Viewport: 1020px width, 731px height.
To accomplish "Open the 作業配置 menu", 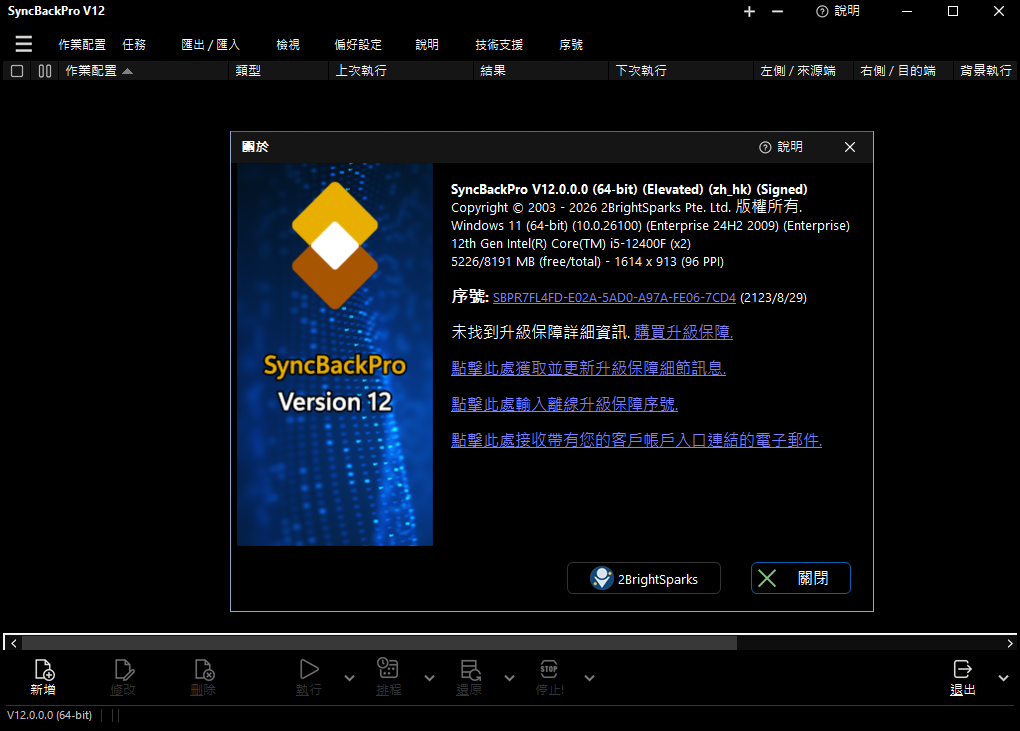I will pos(82,44).
